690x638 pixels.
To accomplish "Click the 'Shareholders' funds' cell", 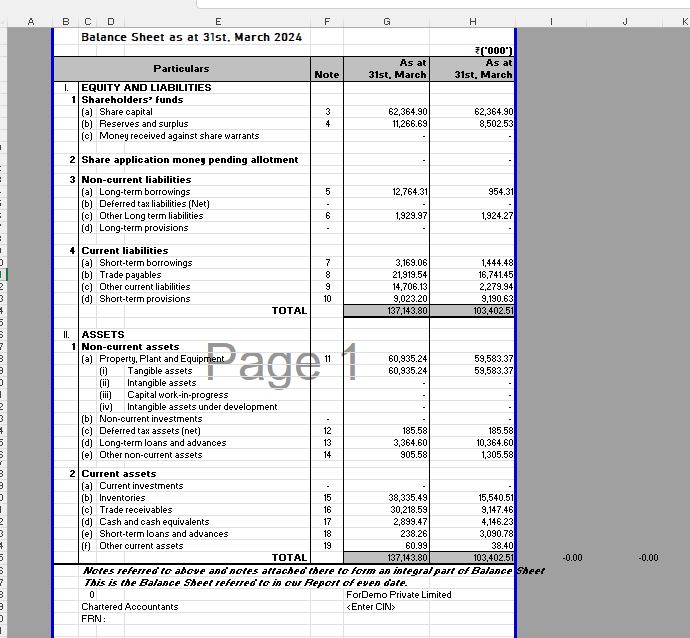I will pos(132,99).
